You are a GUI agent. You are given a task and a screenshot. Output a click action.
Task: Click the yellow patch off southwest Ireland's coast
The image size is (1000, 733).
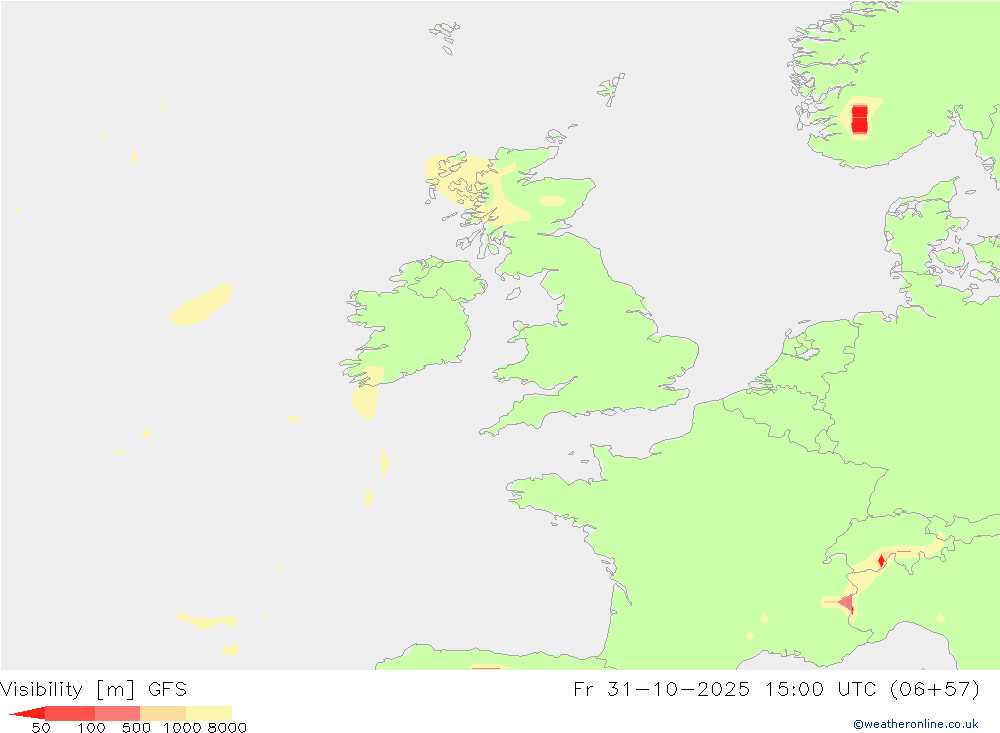pos(366,402)
